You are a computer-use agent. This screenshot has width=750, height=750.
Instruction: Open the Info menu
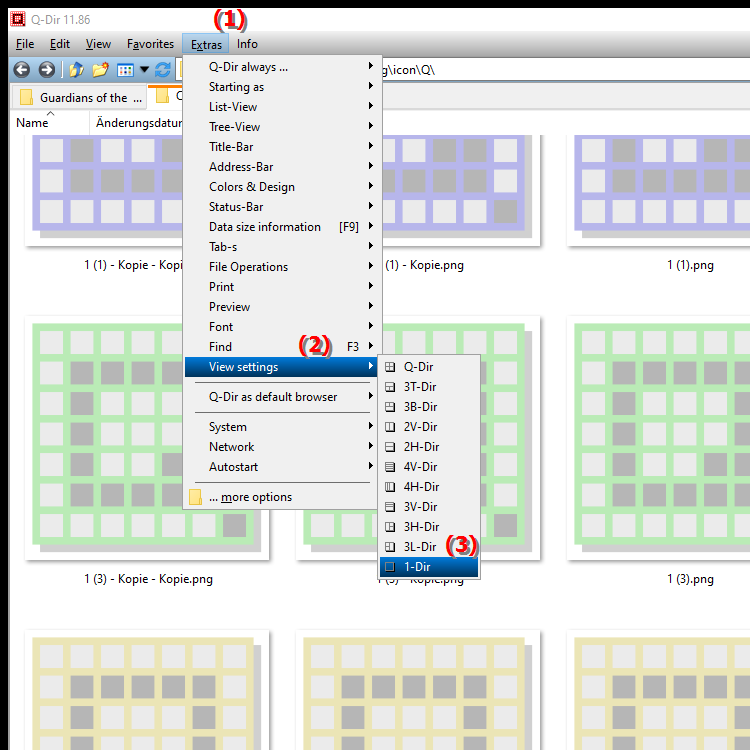(247, 44)
